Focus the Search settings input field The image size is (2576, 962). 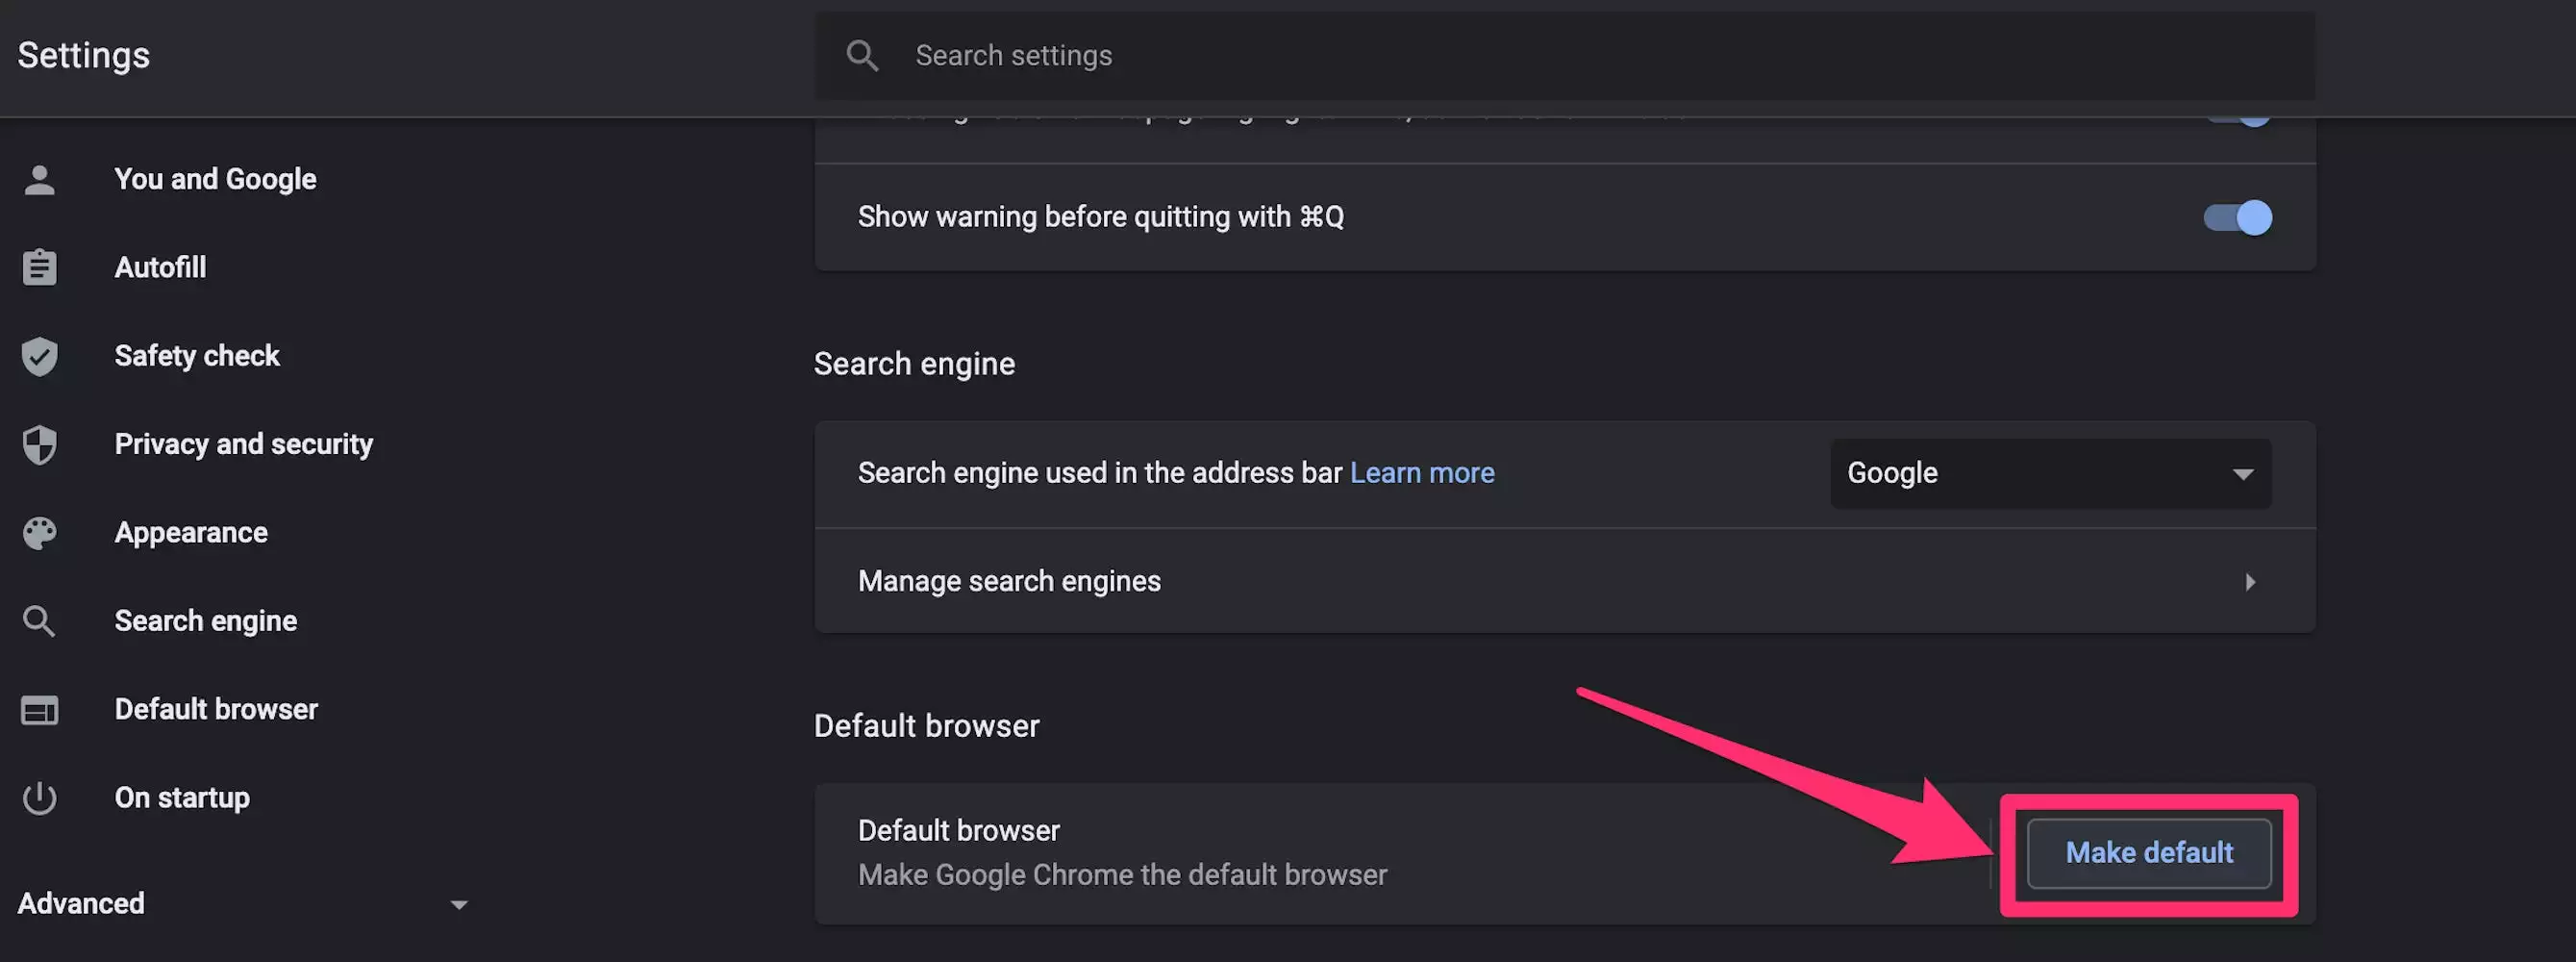pos(1565,56)
